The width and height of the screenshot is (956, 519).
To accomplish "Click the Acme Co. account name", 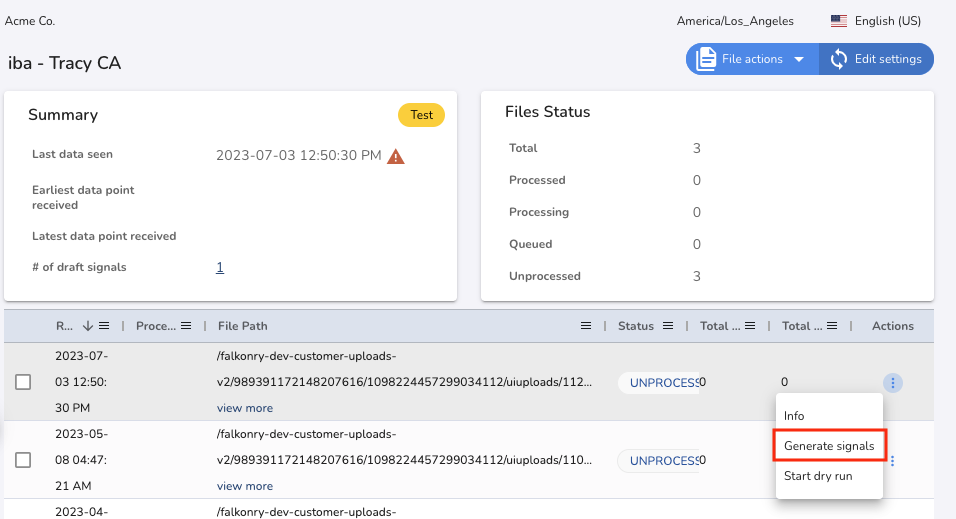I will click(30, 21).
